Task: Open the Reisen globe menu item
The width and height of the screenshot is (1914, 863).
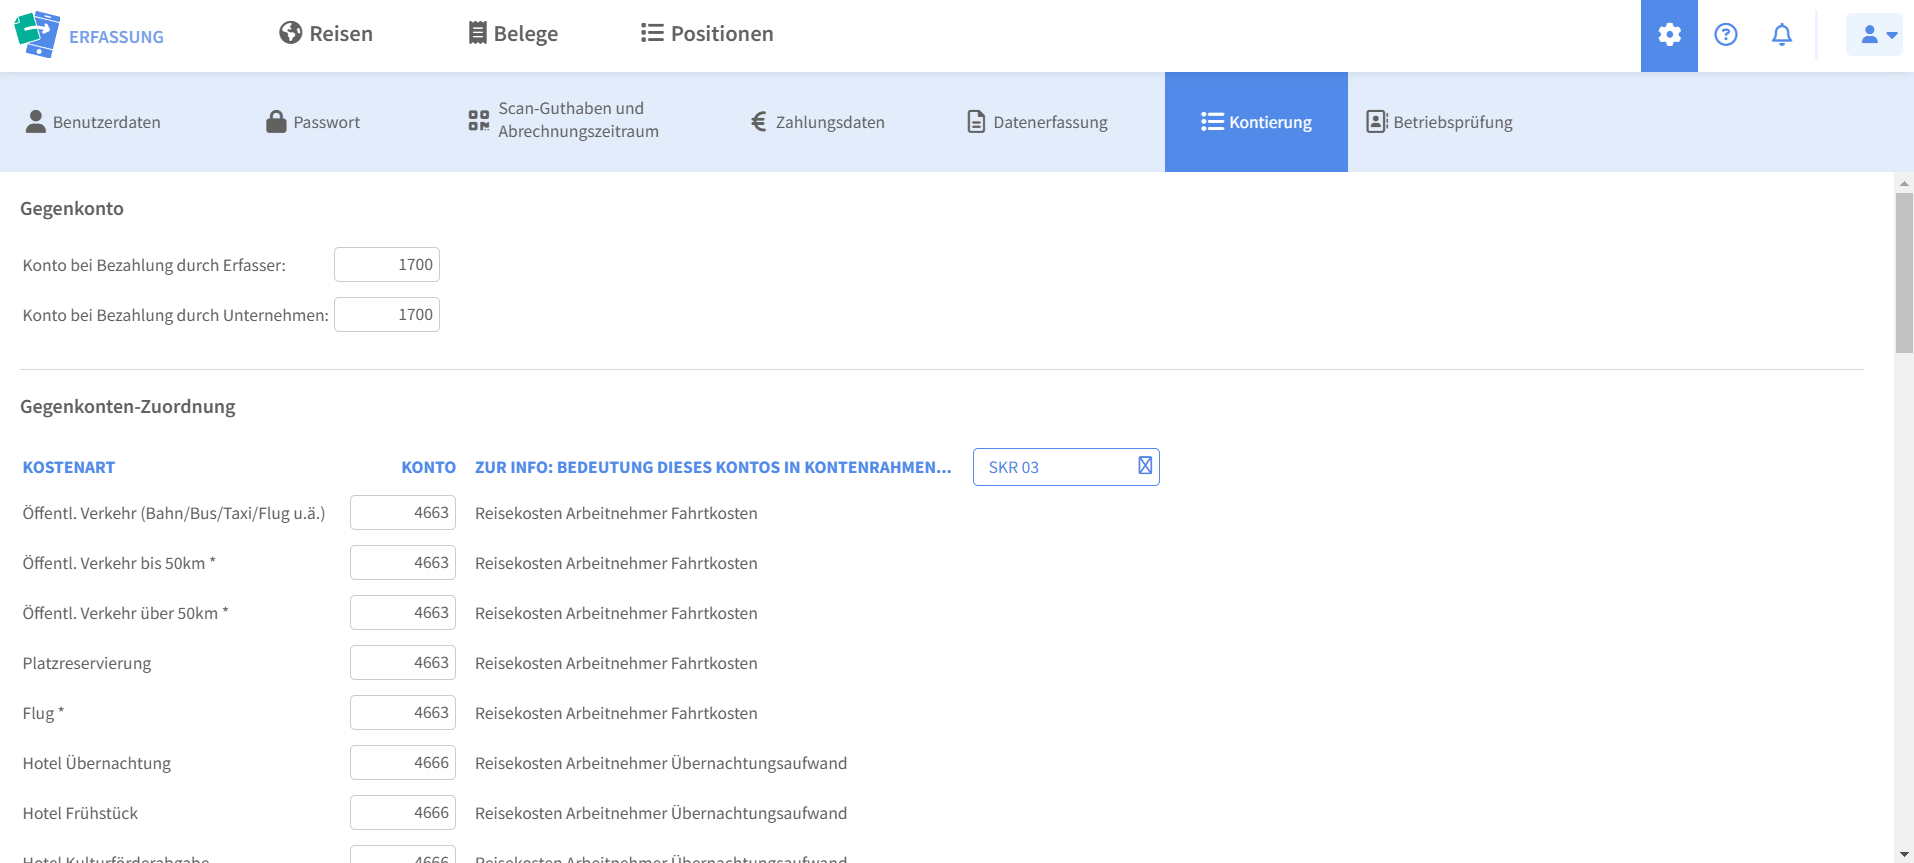Action: (326, 34)
